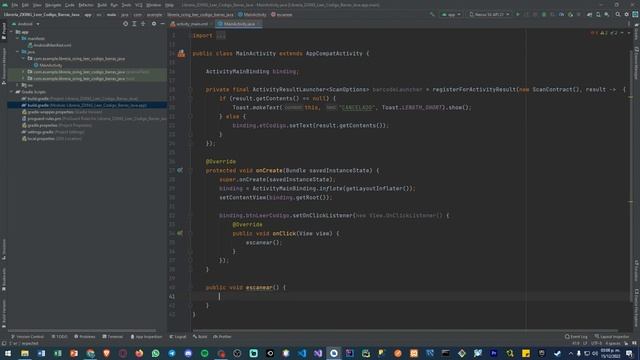
Task: Expand the res folder node
Action: tap(18, 85)
